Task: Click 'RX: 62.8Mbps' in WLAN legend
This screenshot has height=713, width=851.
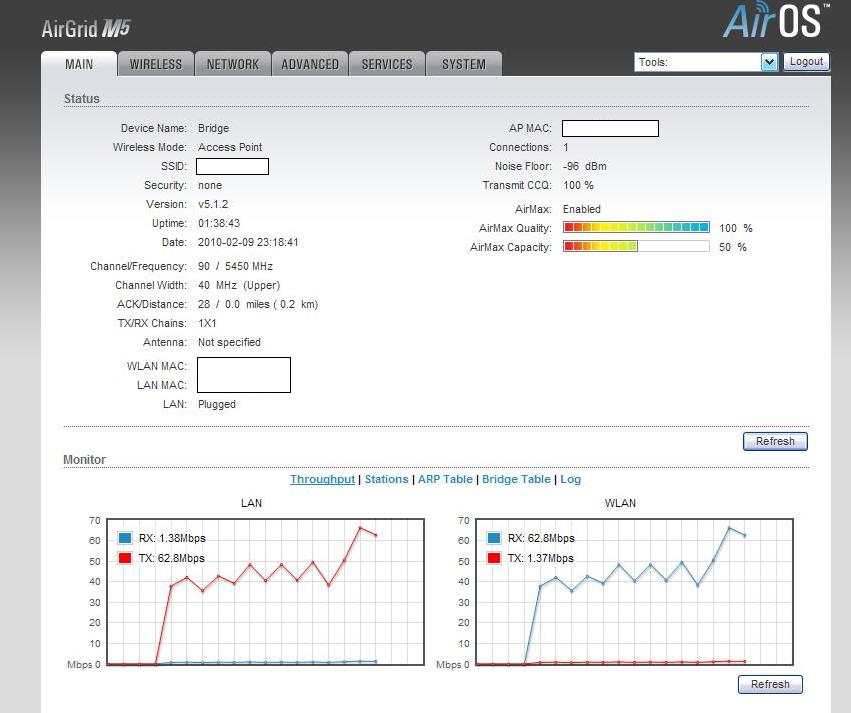Action: (x=541, y=538)
